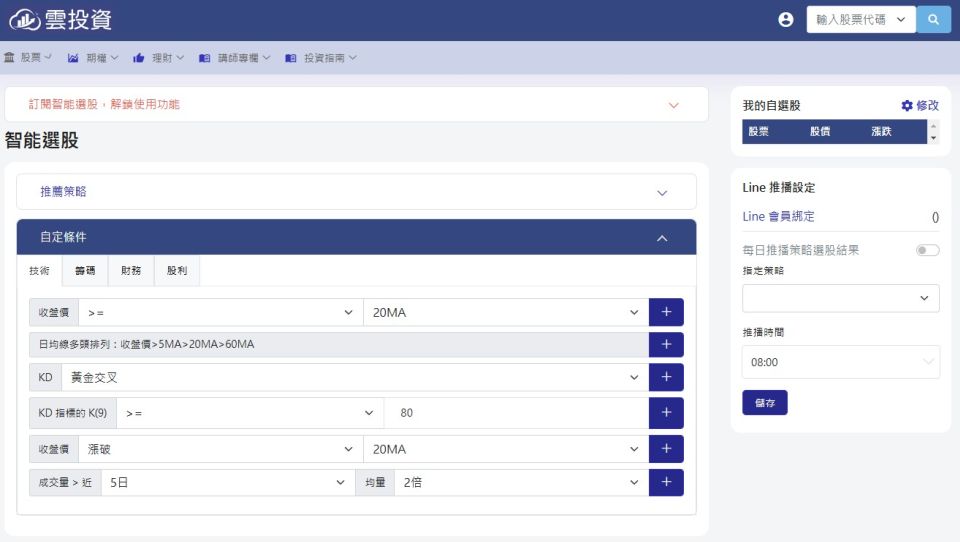960x542 pixels.
Task: Toggle 每日推播策略選股結果 switch
Action: [927, 250]
